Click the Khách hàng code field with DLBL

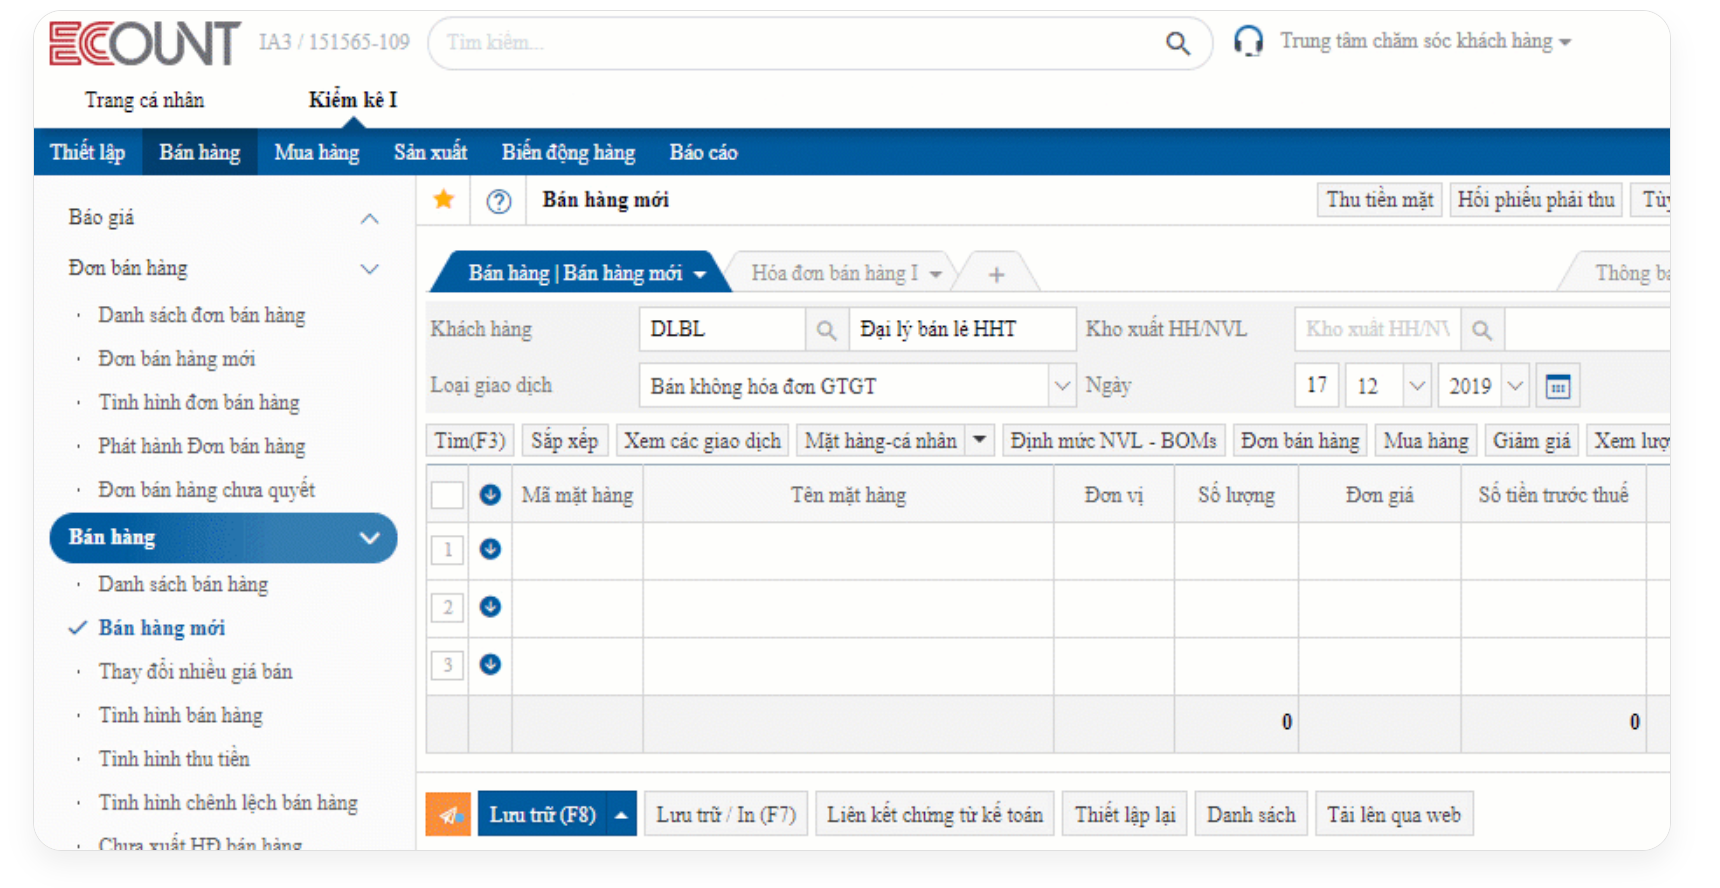[x=721, y=330]
